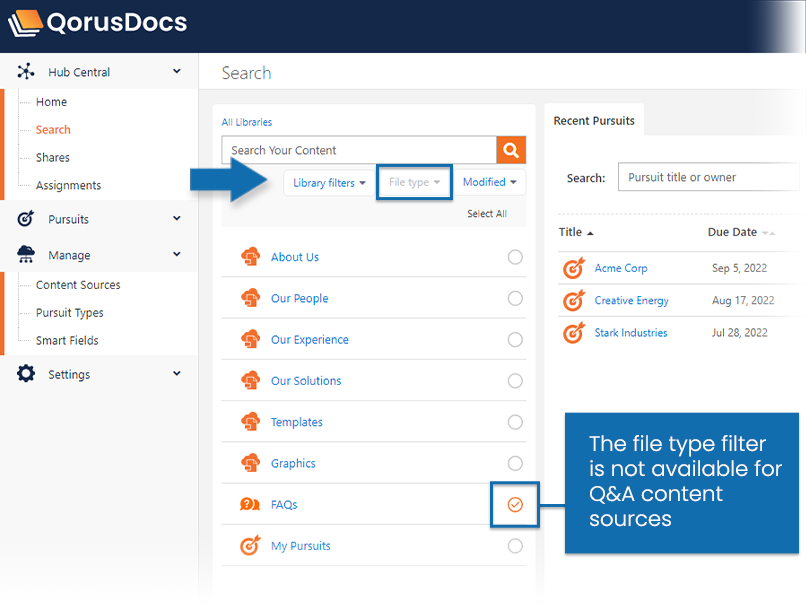Screen dimensions: 806x605
Task: Click the Our Solutions library icon
Action: click(250, 380)
